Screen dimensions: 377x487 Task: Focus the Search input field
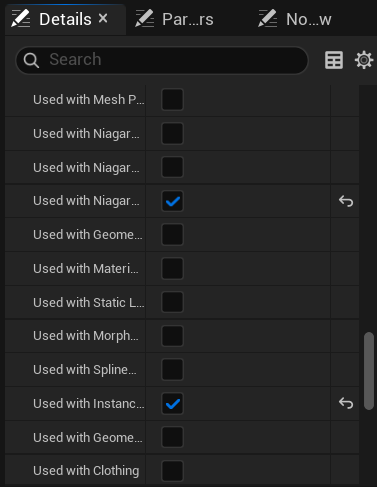pos(162,60)
